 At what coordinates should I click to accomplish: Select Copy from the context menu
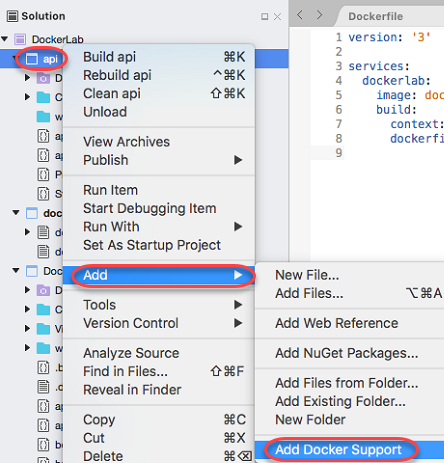pyautogui.click(x=159, y=420)
